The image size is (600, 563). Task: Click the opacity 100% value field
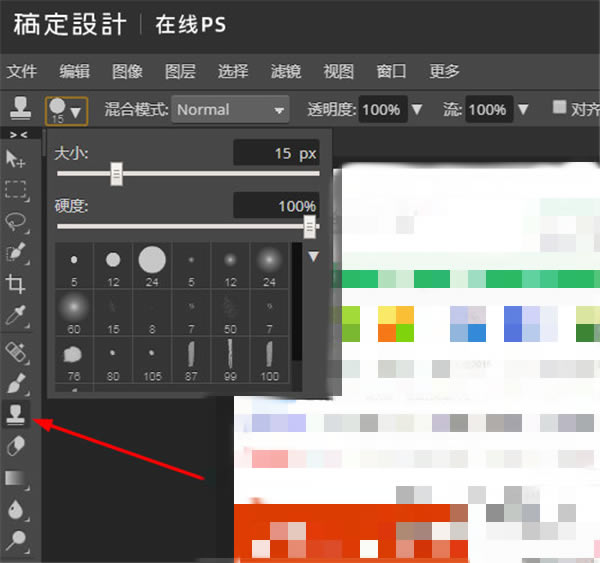(x=383, y=110)
